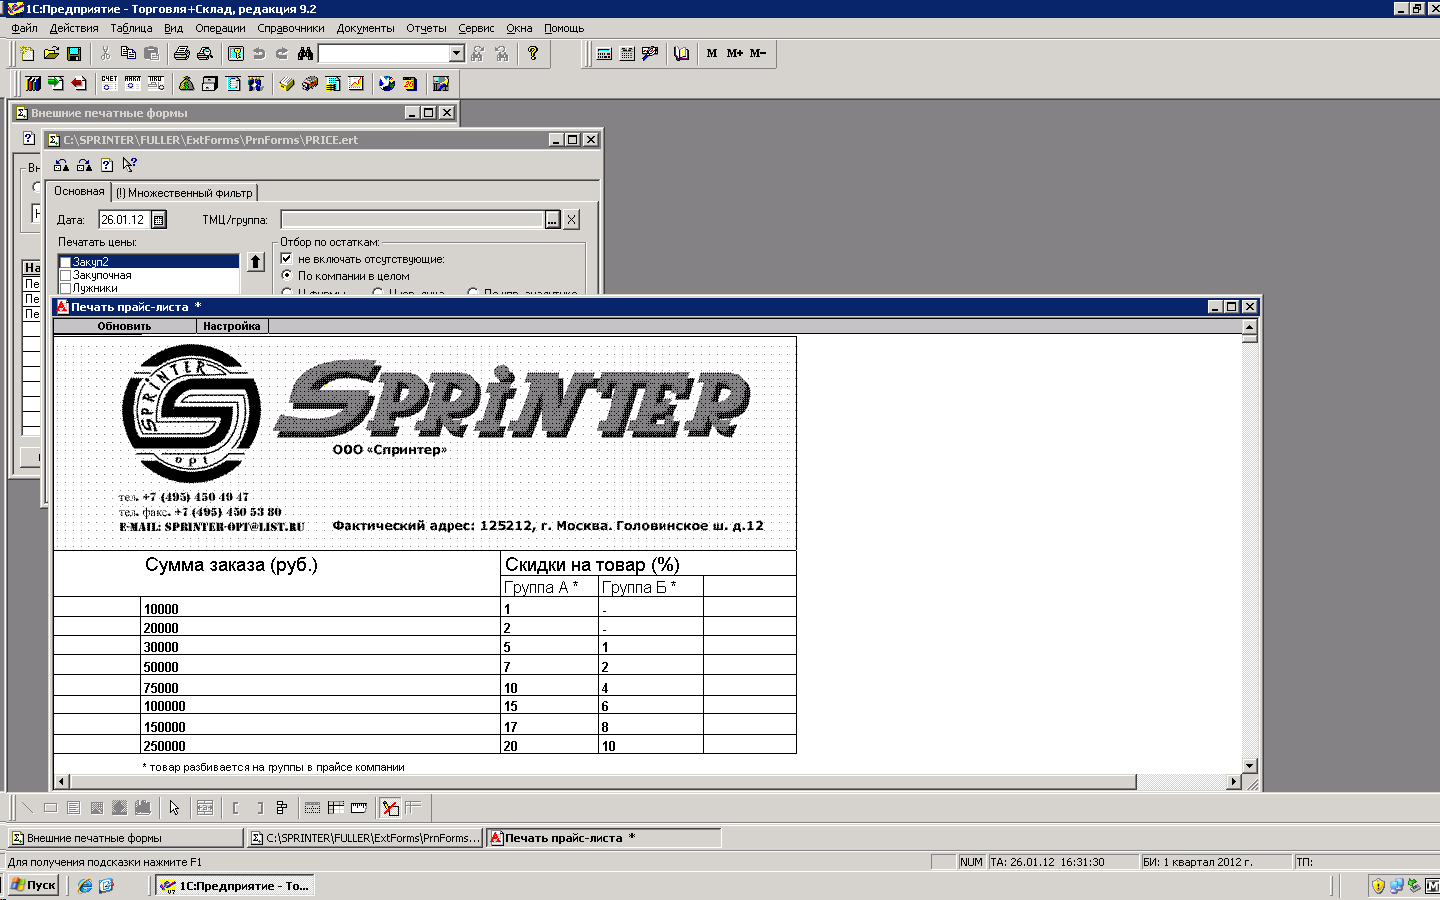Click the colored books journal icon
Image resolution: width=1440 pixels, height=900 pixels.
[x=33, y=84]
